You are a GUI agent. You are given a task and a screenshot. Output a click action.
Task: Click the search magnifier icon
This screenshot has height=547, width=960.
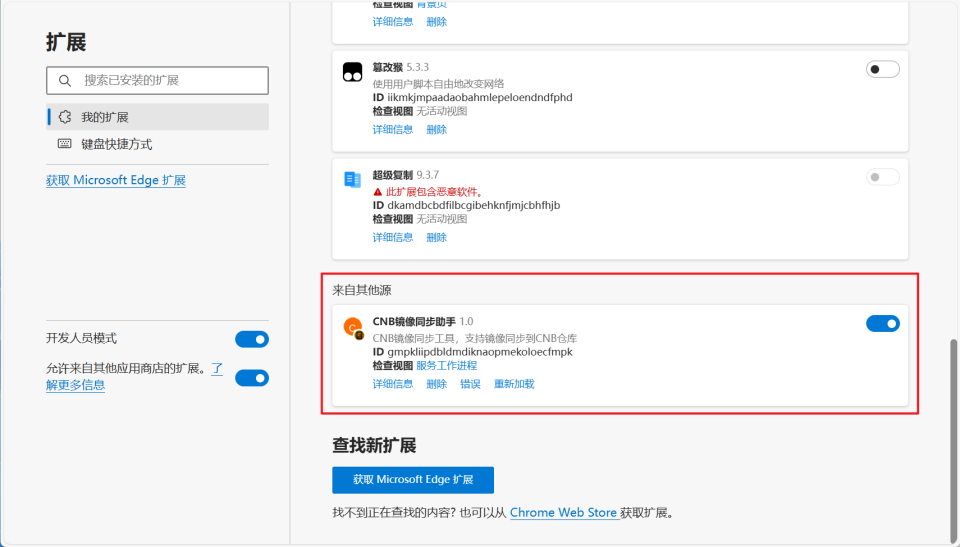(65, 80)
